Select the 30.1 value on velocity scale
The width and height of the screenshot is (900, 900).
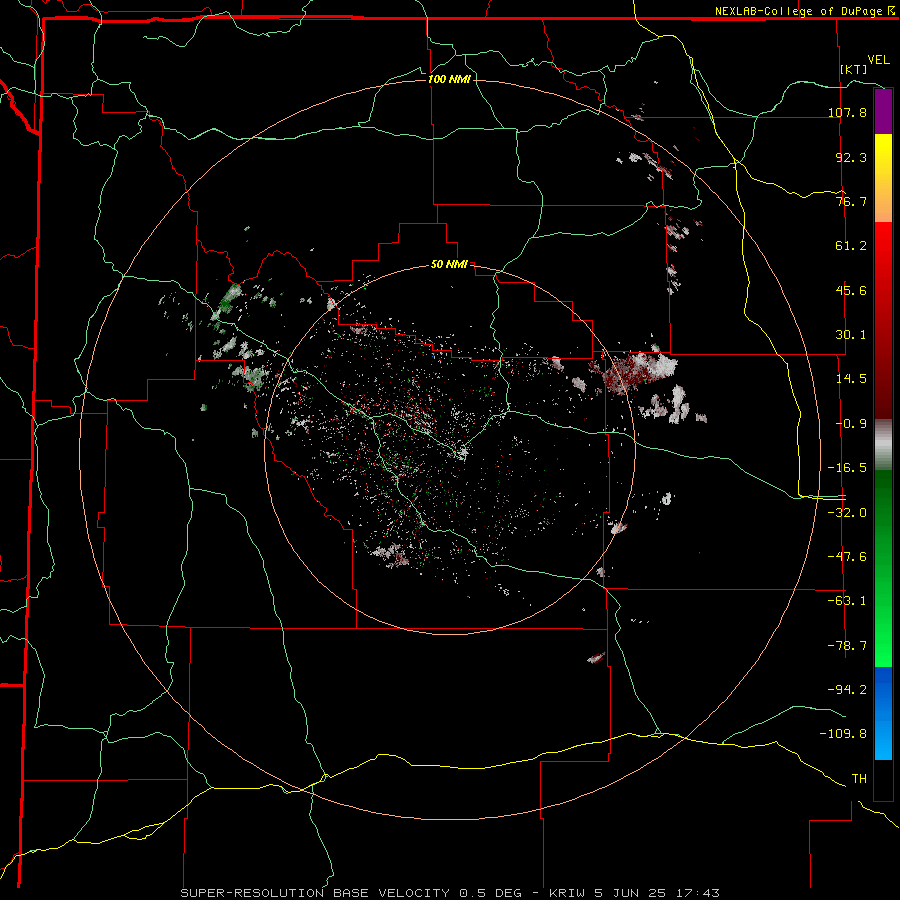tap(851, 335)
